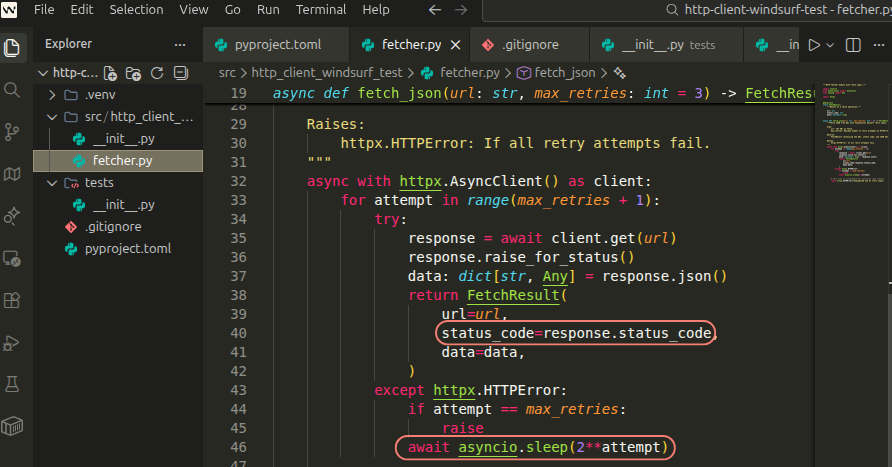Click asyncio on line 46
The image size is (892, 467).
tap(488, 447)
